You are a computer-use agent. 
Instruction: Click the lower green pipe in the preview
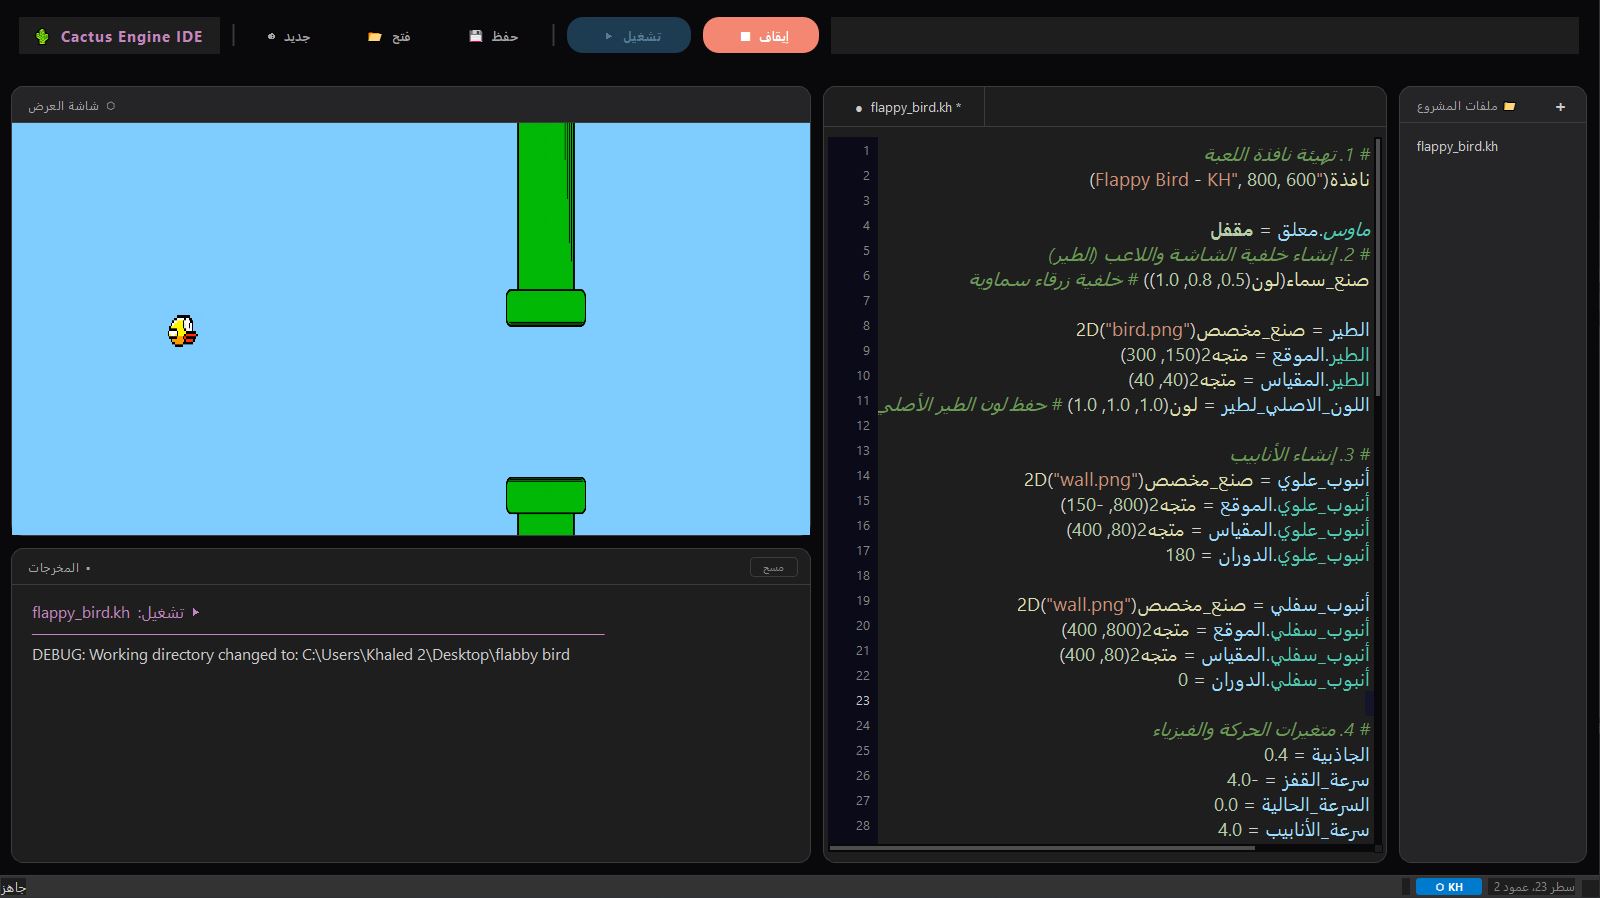pyautogui.click(x=546, y=506)
